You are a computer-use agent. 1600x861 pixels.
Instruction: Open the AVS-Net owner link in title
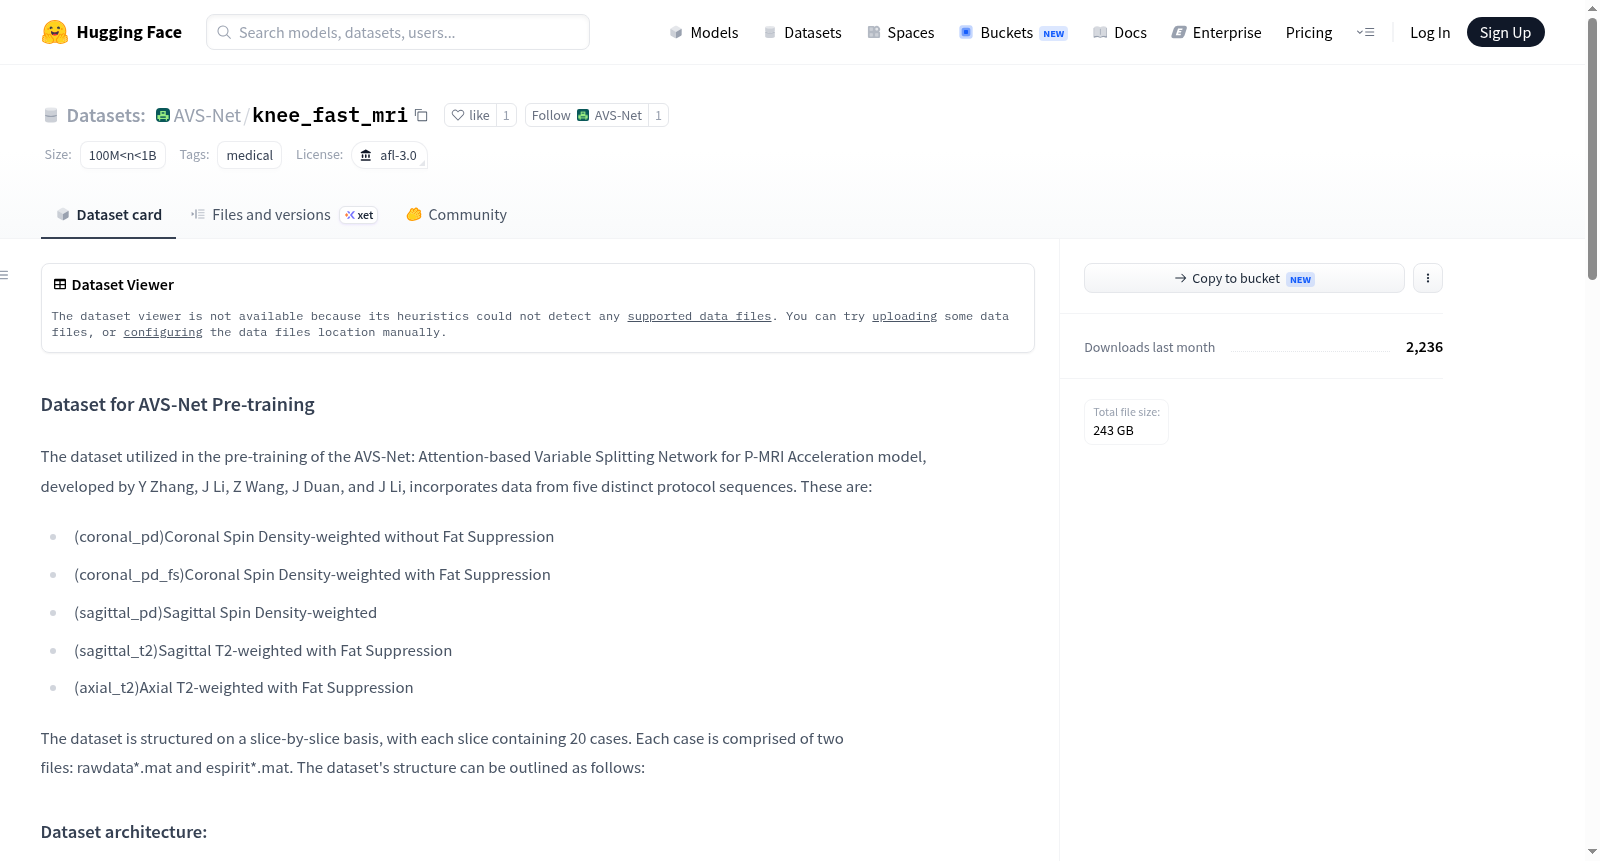pyautogui.click(x=207, y=115)
